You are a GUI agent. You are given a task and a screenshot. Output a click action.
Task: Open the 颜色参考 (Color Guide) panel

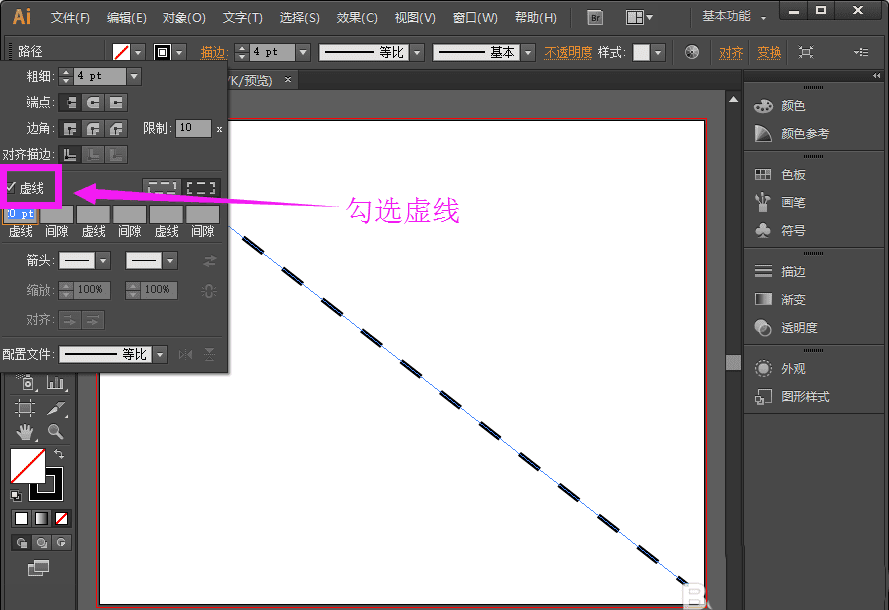(792, 134)
